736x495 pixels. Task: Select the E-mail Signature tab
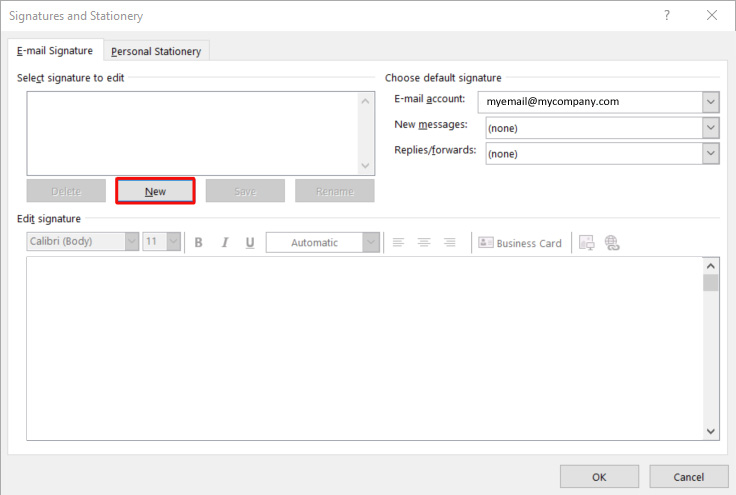pos(55,51)
